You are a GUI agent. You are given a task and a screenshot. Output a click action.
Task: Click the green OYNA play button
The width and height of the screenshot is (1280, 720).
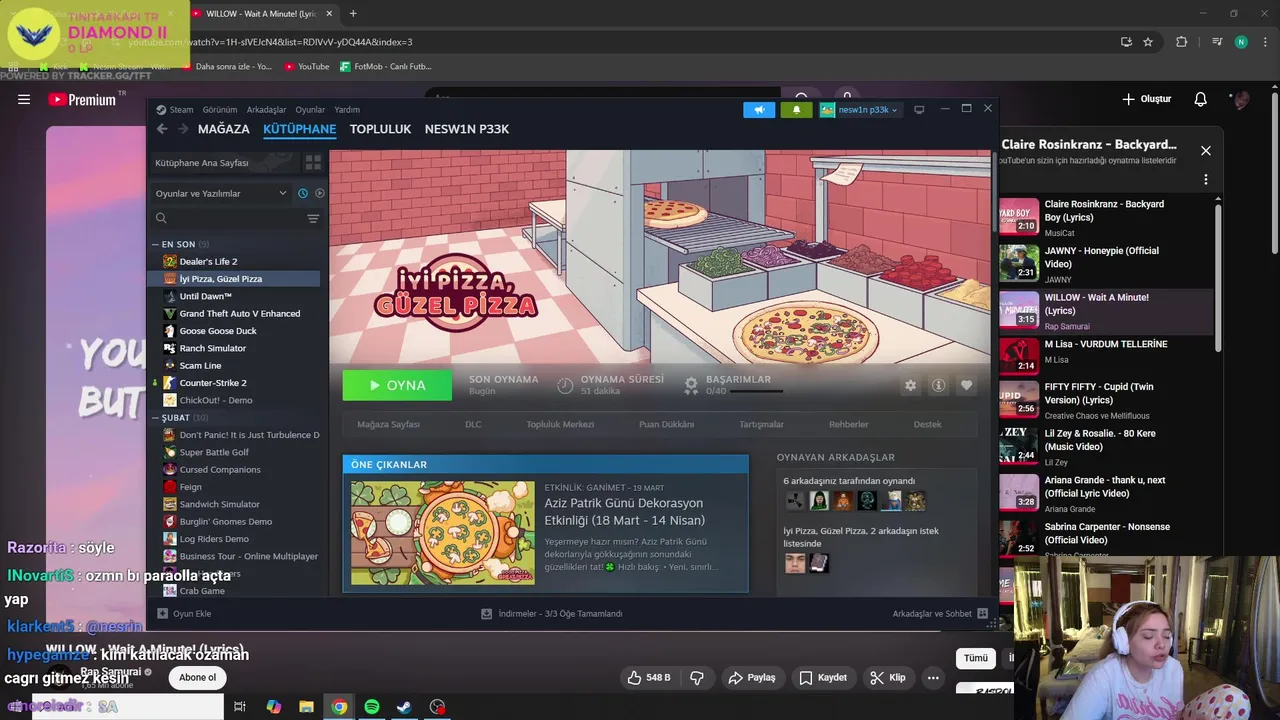397,385
